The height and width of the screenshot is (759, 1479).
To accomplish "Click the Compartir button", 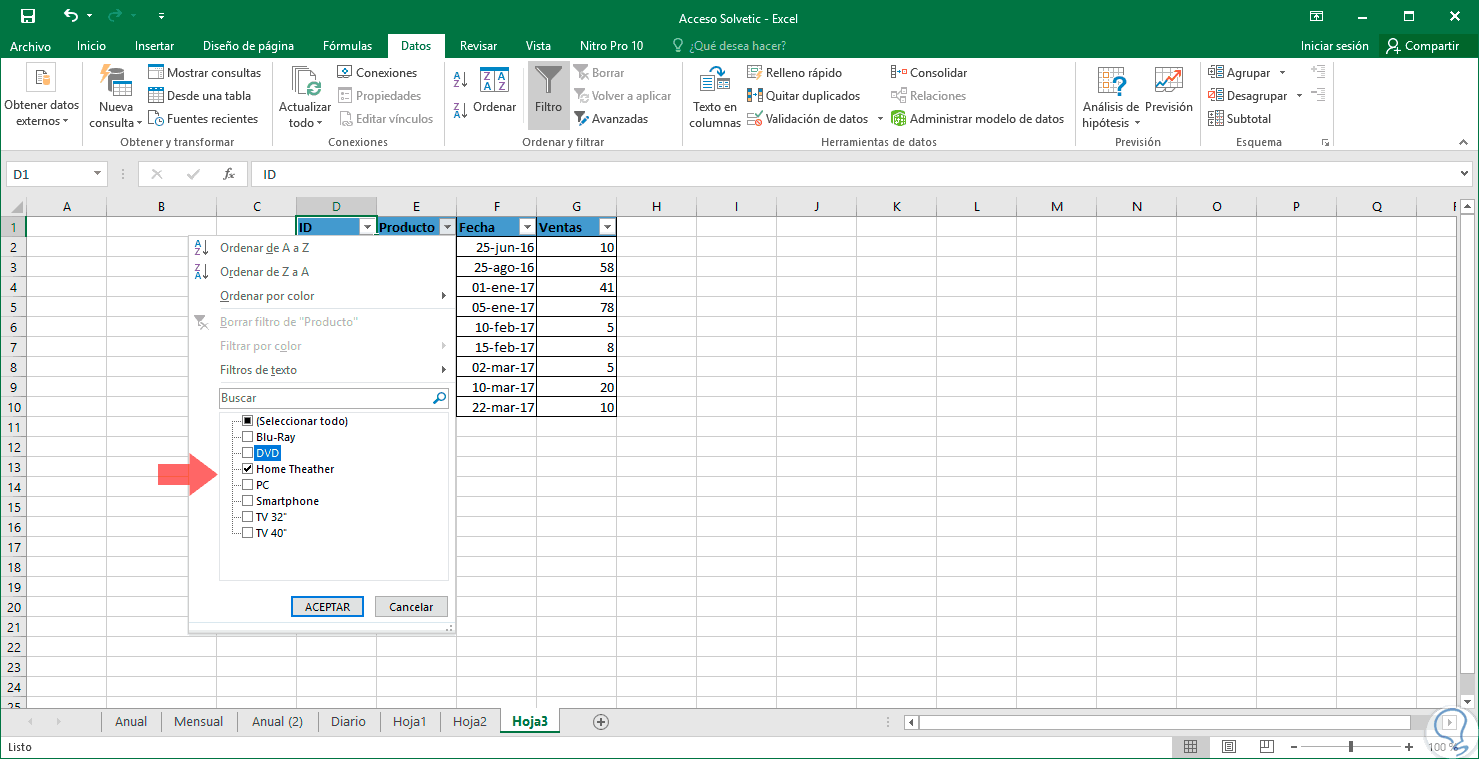I will point(1424,46).
